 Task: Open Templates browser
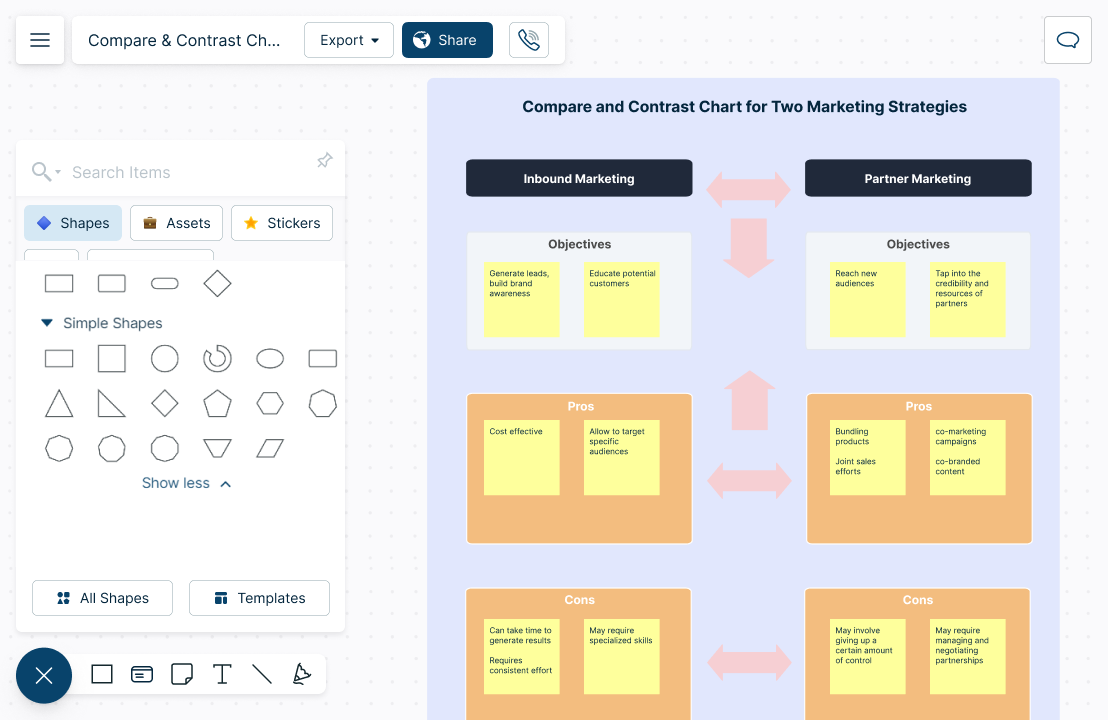[x=259, y=598]
